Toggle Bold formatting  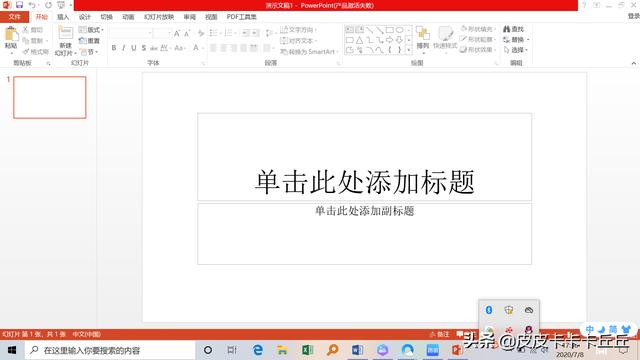114,48
